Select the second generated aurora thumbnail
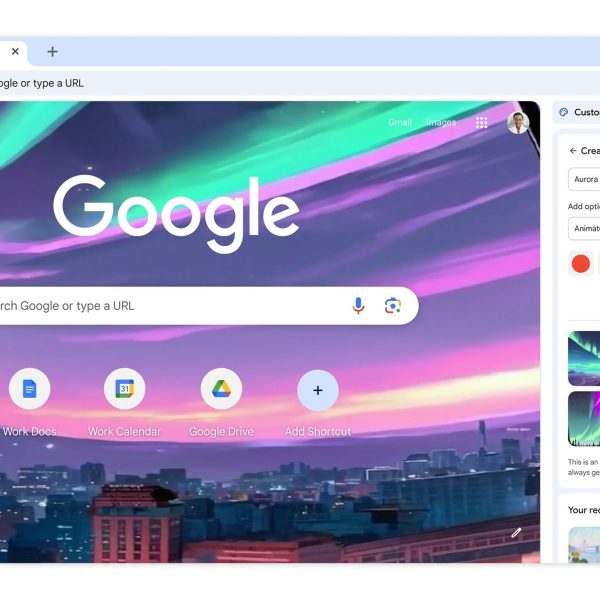 pos(584,419)
